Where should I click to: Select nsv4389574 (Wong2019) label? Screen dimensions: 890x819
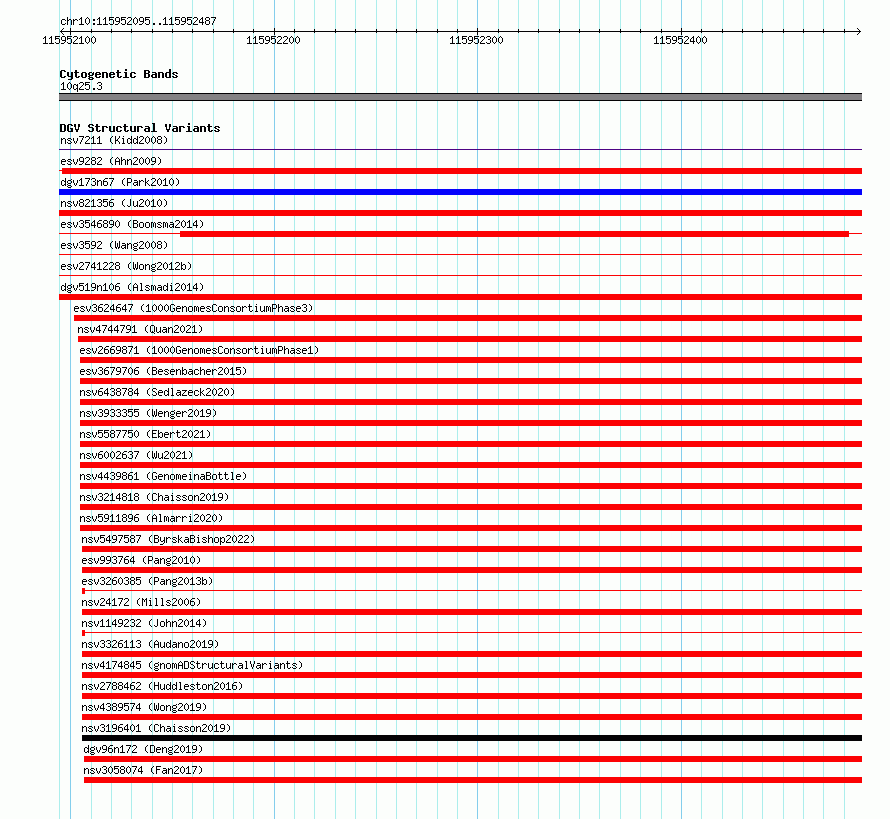[x=144, y=707]
